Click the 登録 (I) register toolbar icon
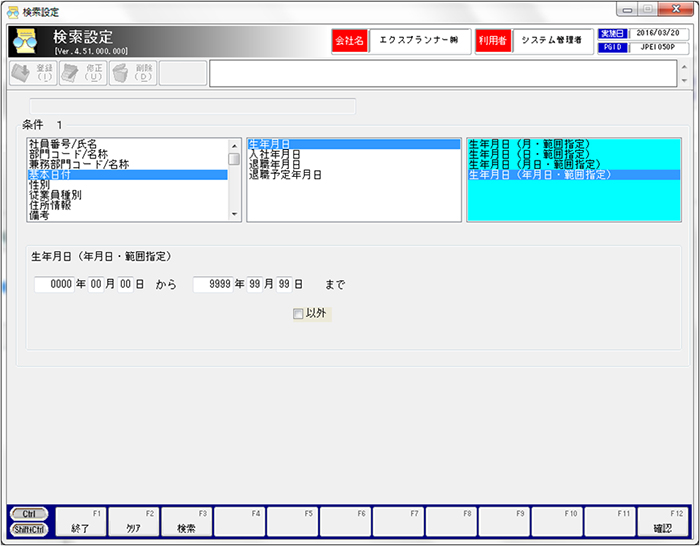This screenshot has width=700, height=546. point(32,73)
